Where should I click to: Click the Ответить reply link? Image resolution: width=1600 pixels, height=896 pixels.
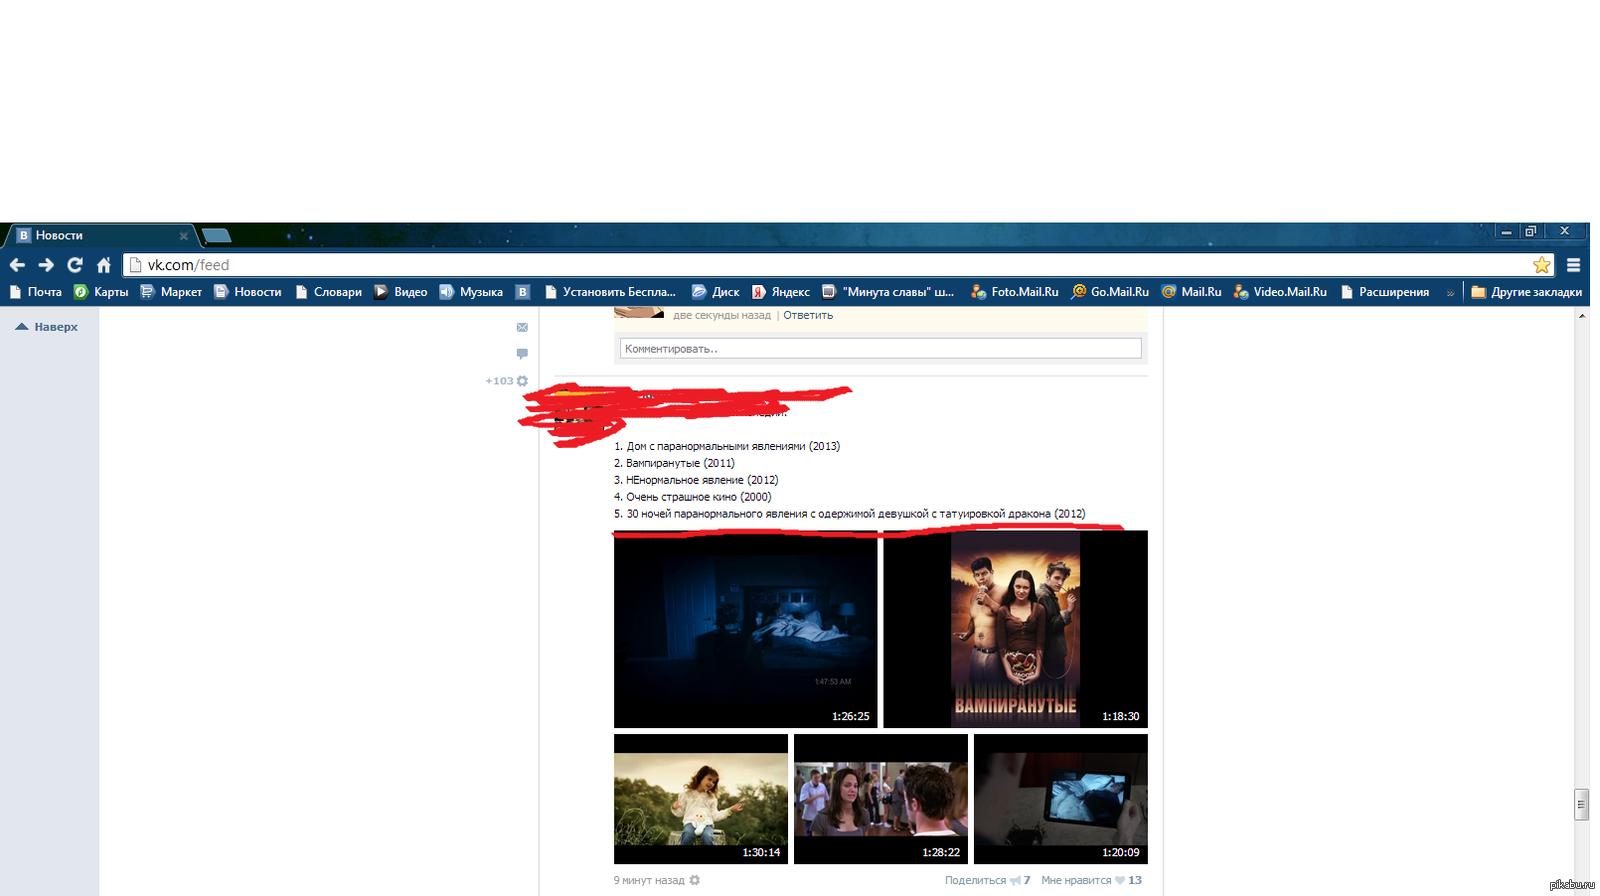click(x=808, y=315)
